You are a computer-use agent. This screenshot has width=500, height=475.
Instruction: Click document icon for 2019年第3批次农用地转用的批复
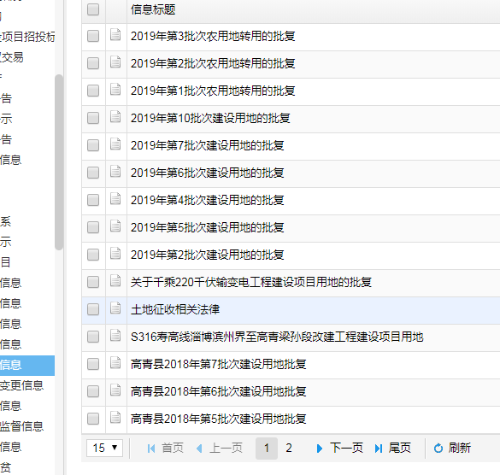tap(115, 35)
